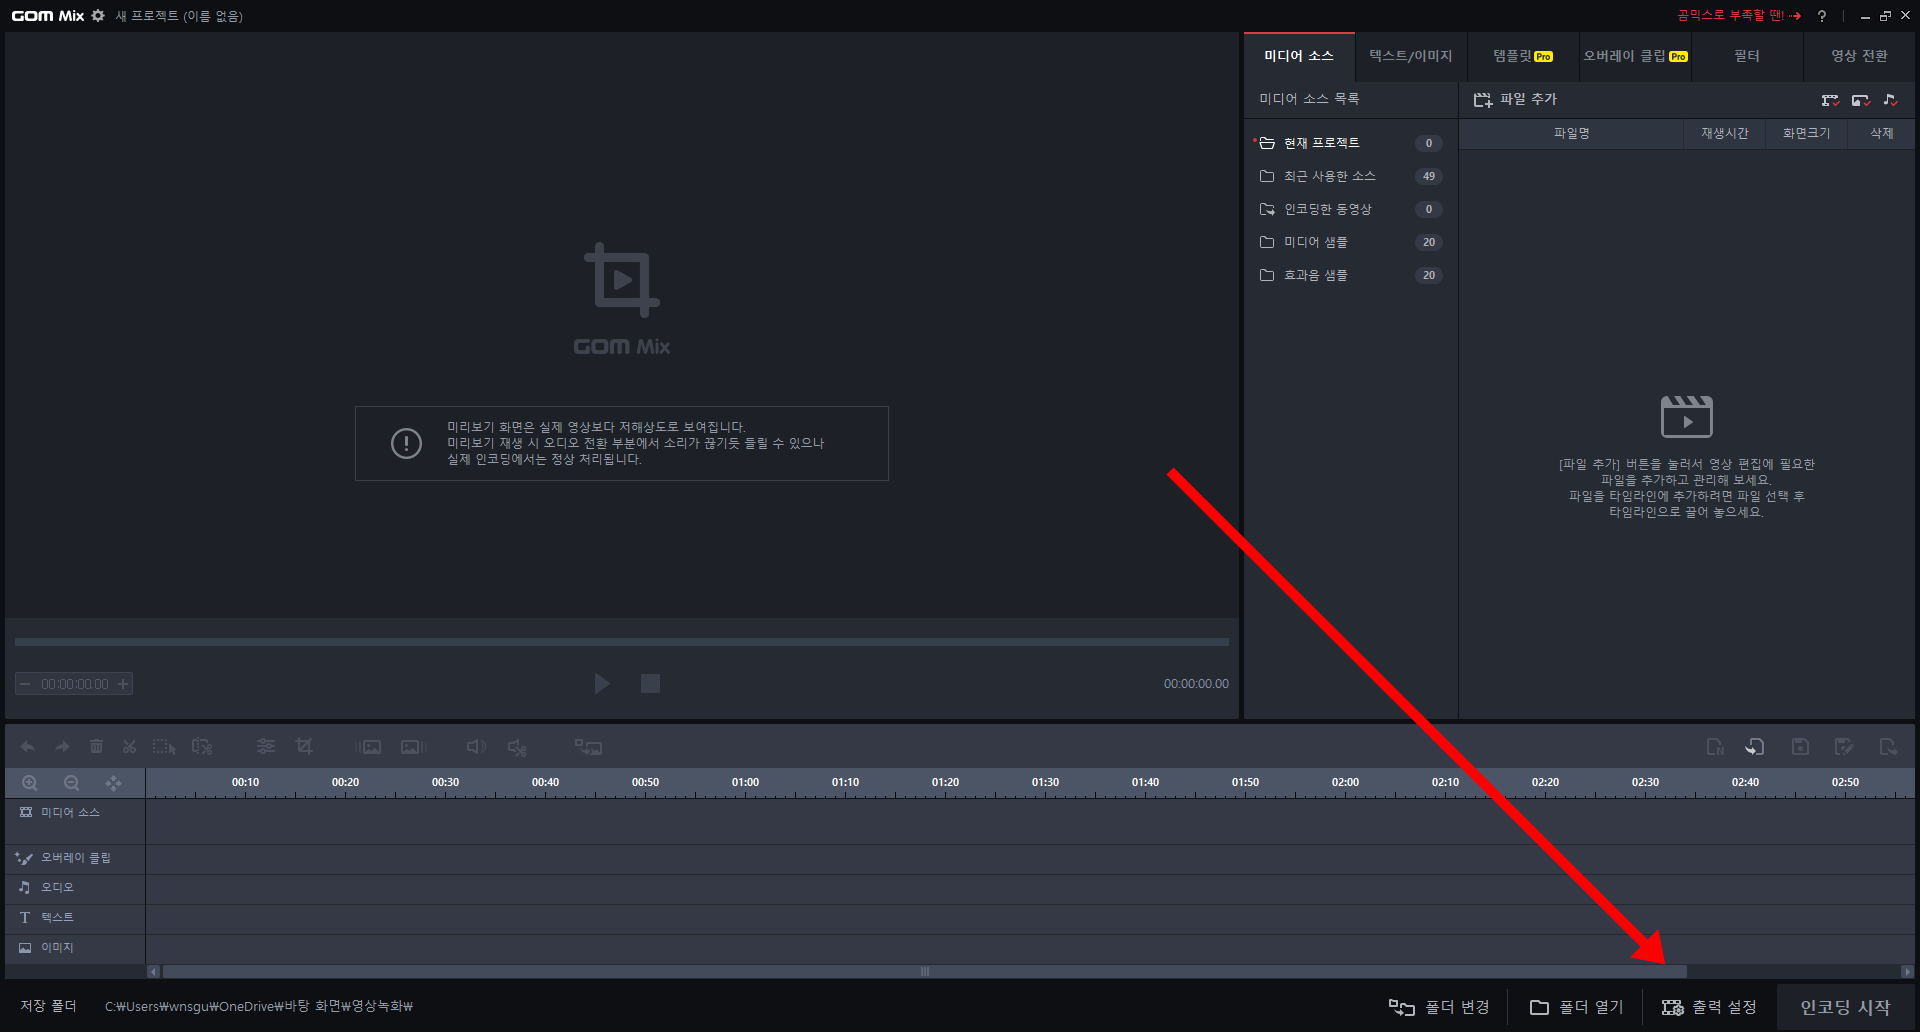Open the 오버레이 클립 Pro tab
This screenshot has height=1032, width=1920.
pos(1635,56)
